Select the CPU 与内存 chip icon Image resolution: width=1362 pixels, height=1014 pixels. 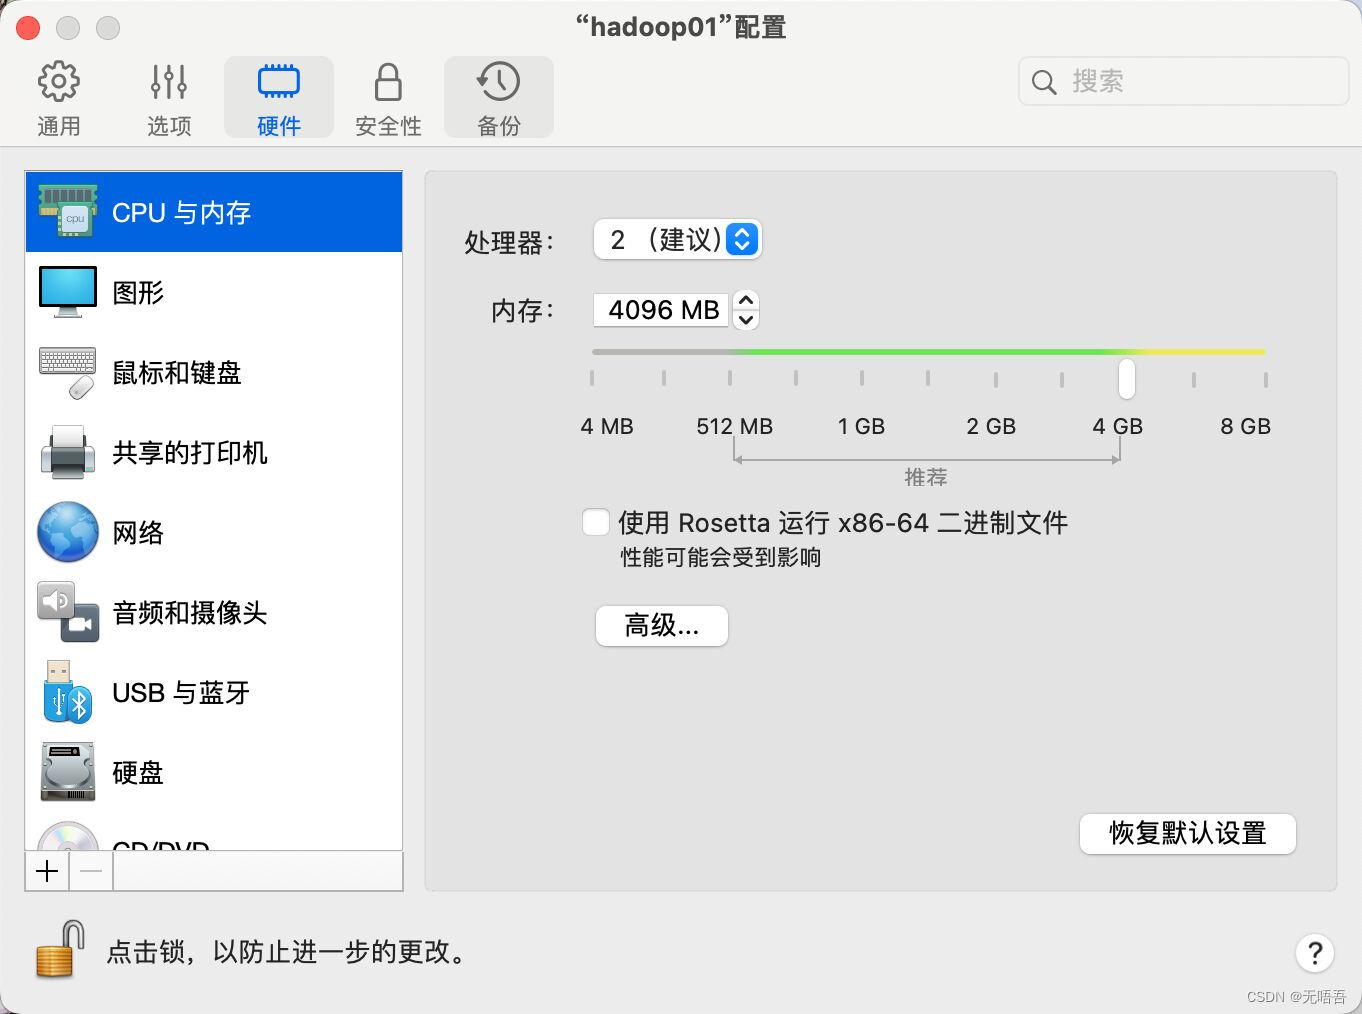[x=67, y=211]
